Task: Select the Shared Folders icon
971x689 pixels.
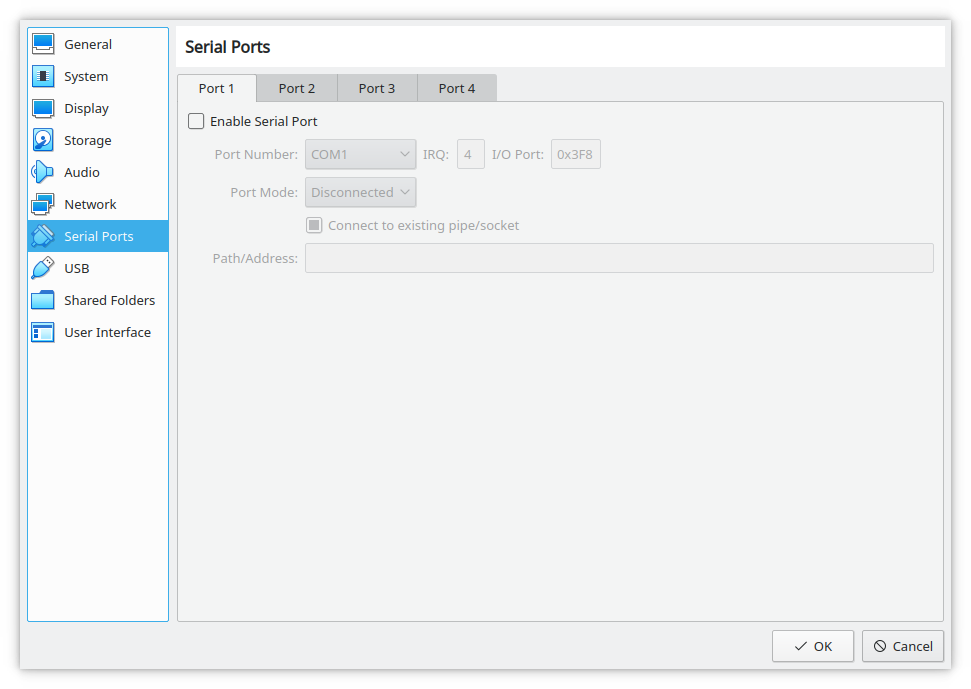Action: [43, 300]
